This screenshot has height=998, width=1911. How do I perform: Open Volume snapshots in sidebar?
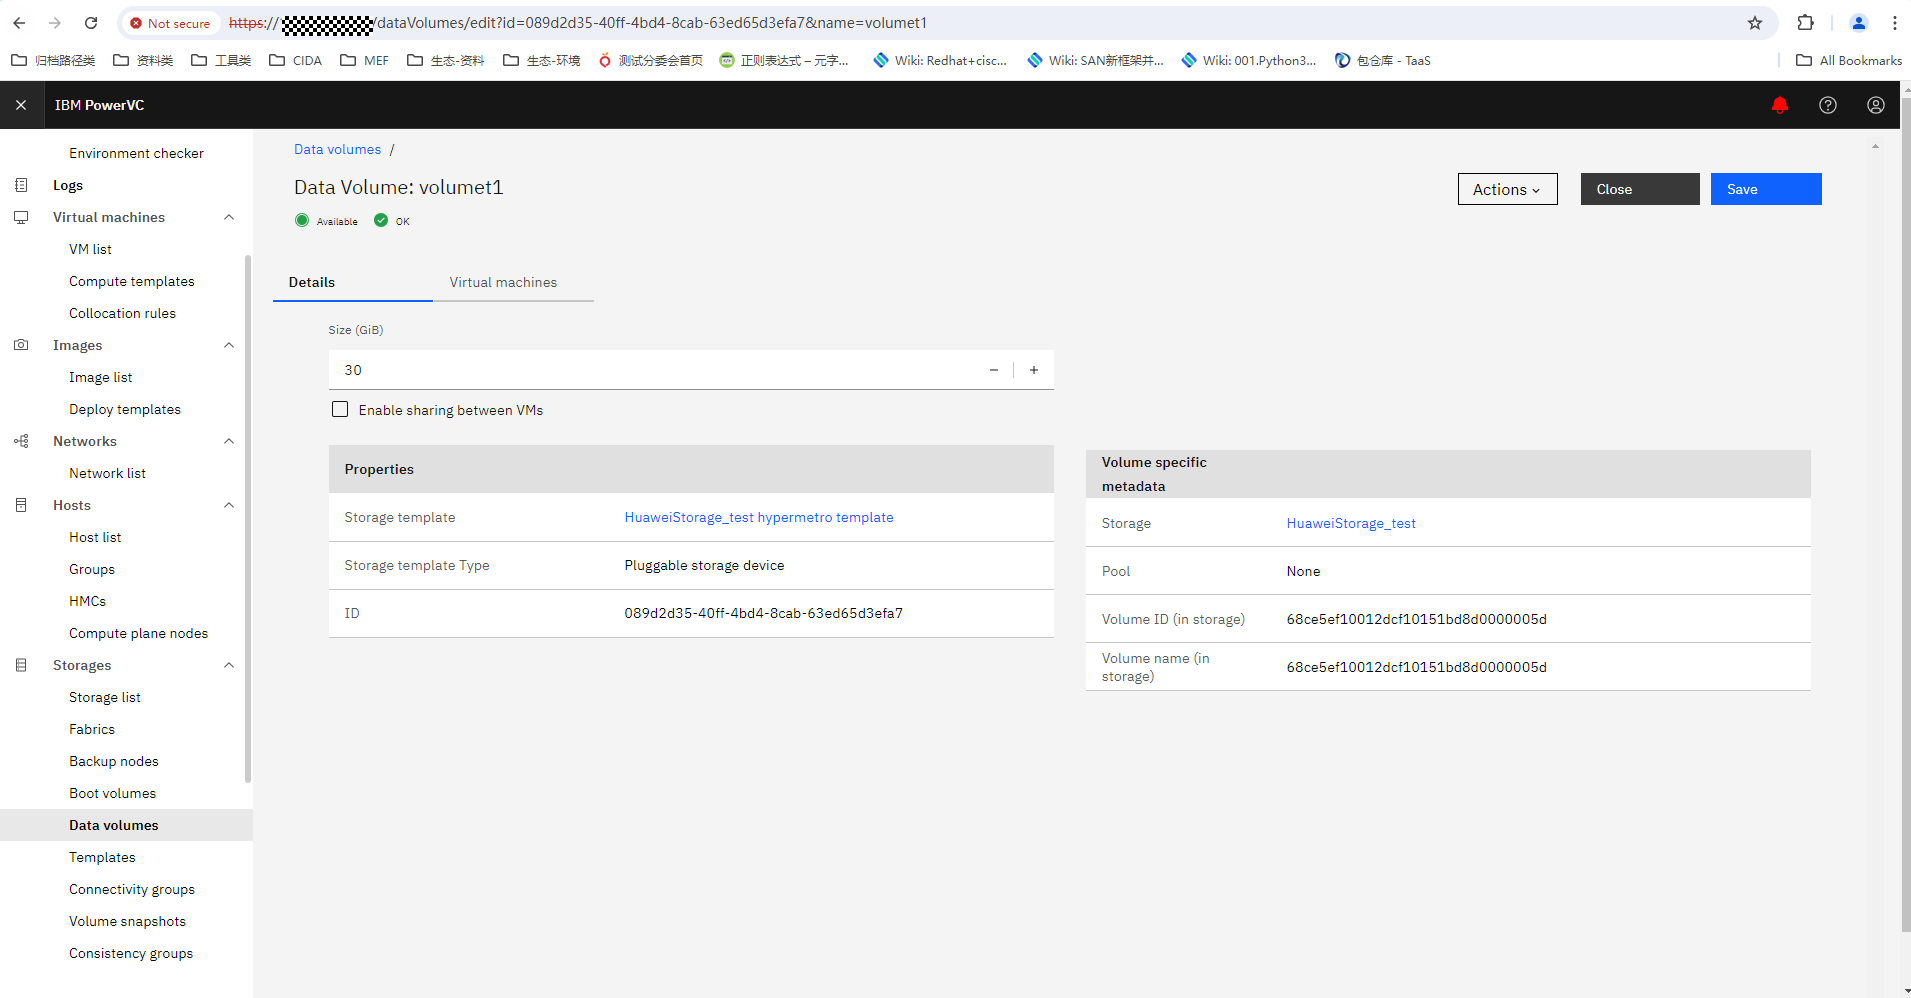click(x=127, y=921)
